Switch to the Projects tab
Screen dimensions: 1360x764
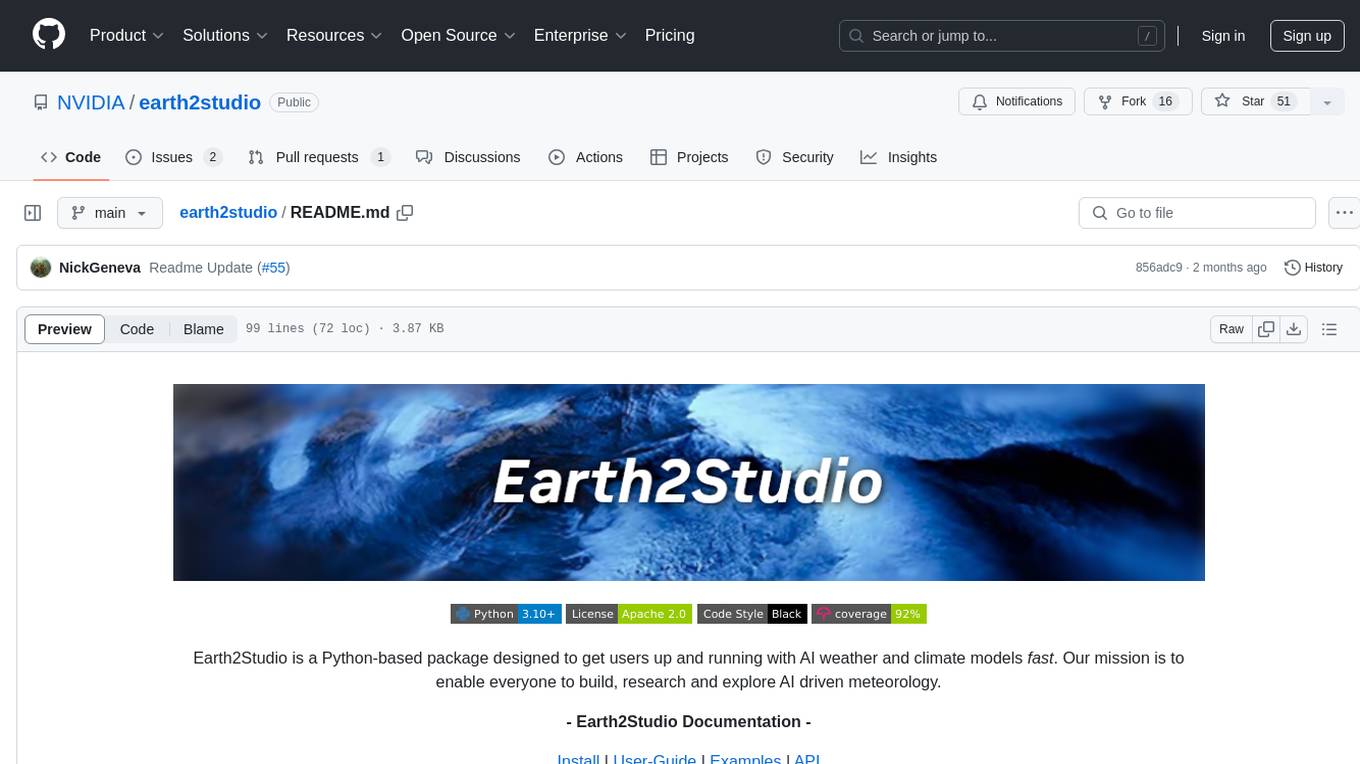pos(689,157)
